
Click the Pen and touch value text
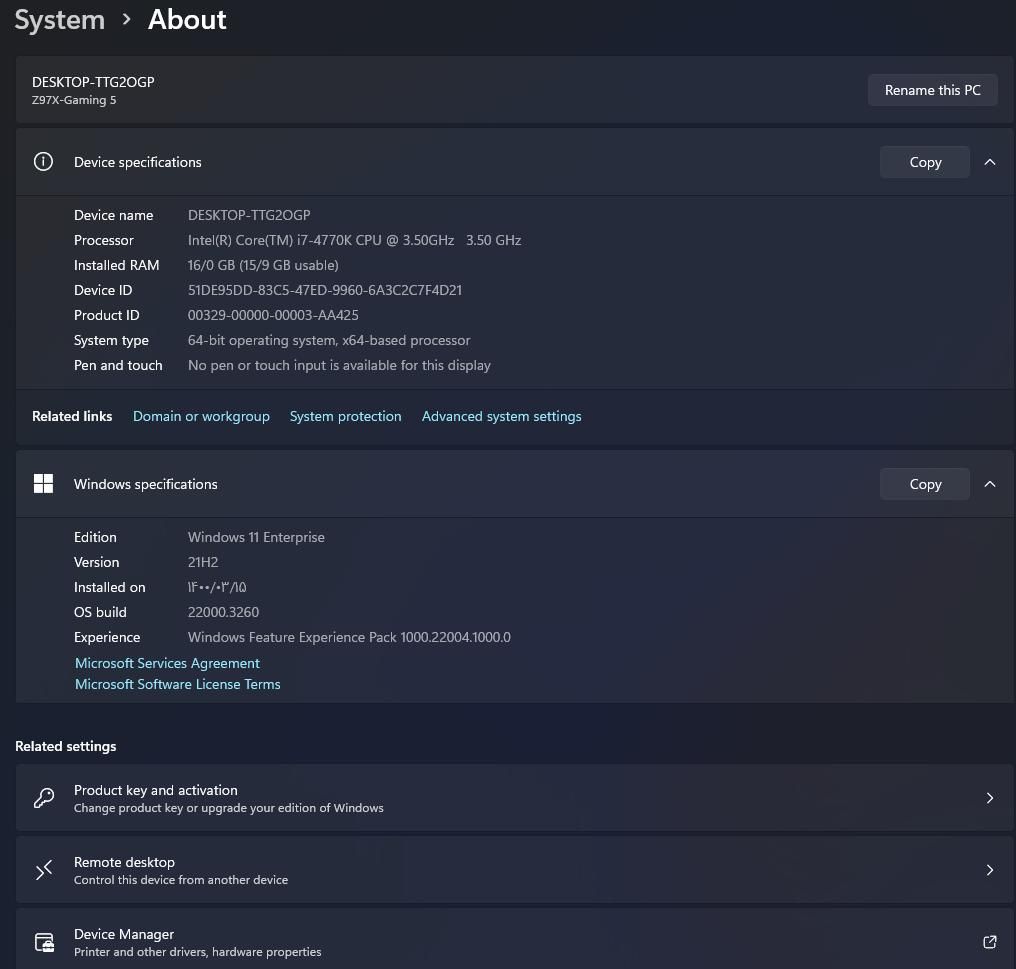pos(339,366)
